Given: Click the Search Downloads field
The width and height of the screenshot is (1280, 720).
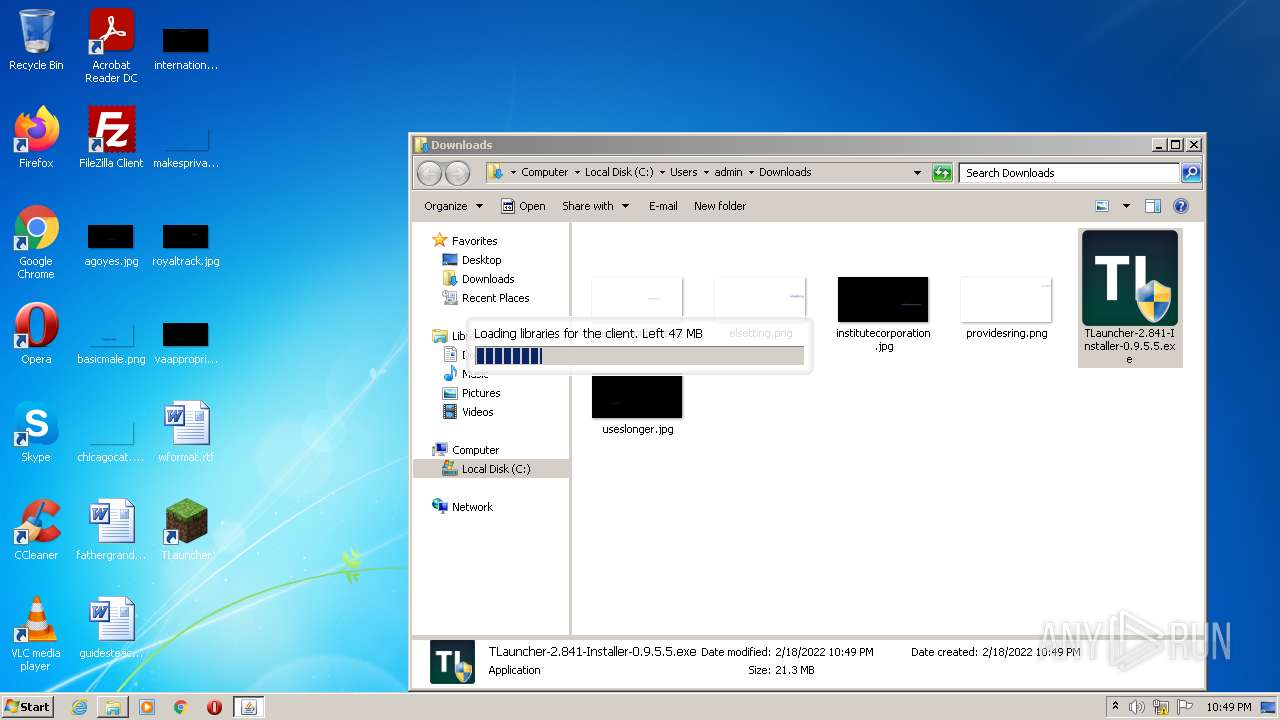Looking at the screenshot, I should point(1069,173).
